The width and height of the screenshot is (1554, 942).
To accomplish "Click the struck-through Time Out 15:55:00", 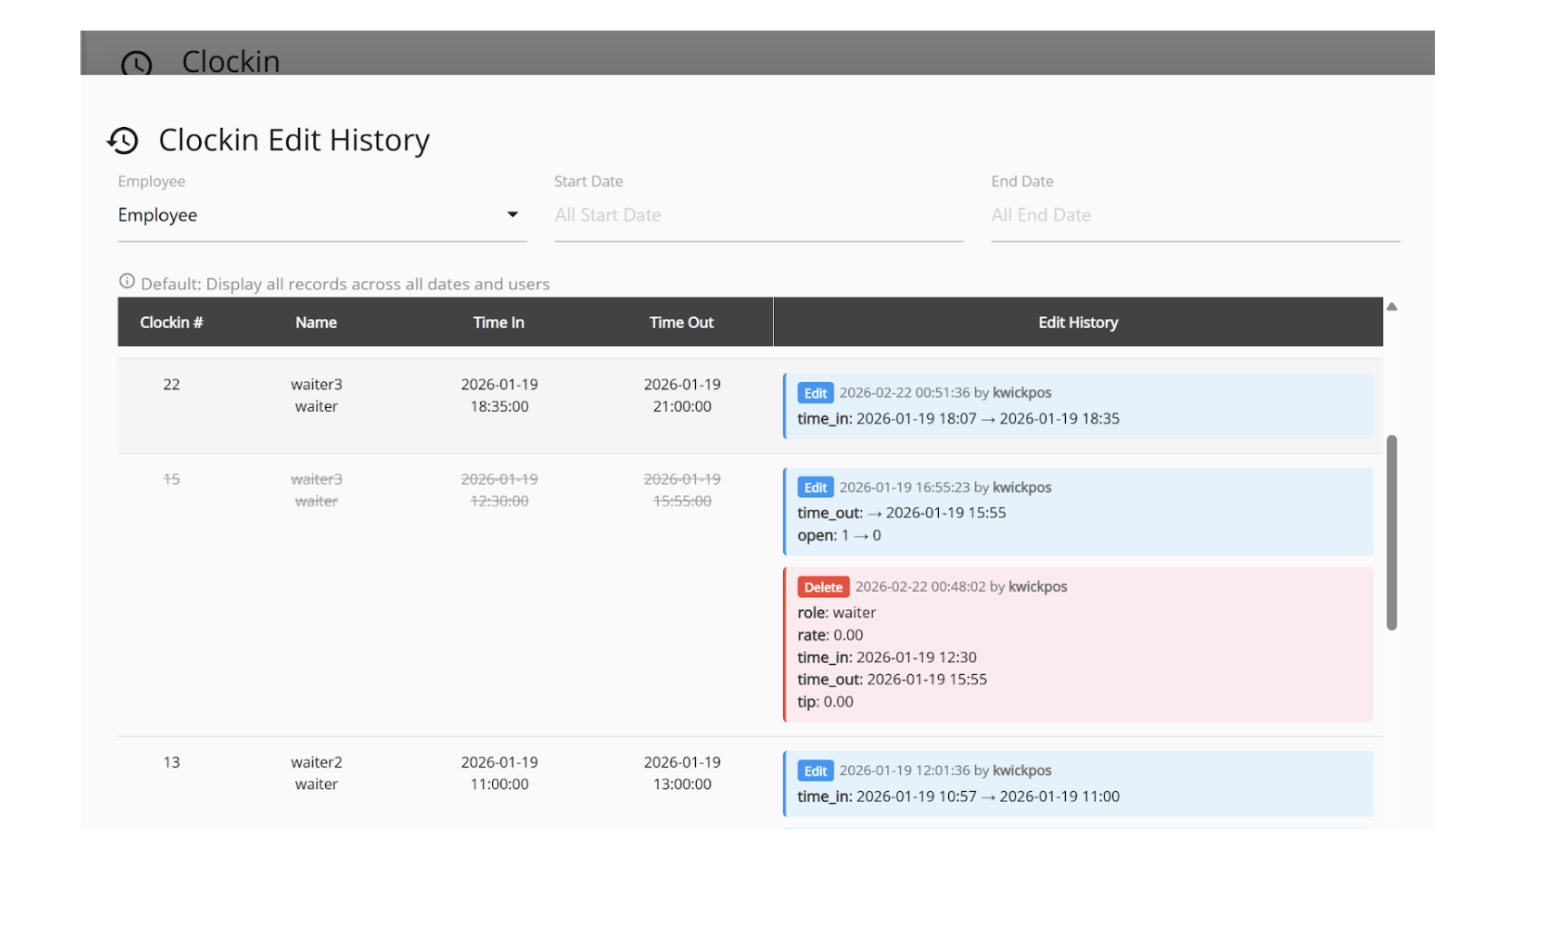I will click(x=682, y=501).
